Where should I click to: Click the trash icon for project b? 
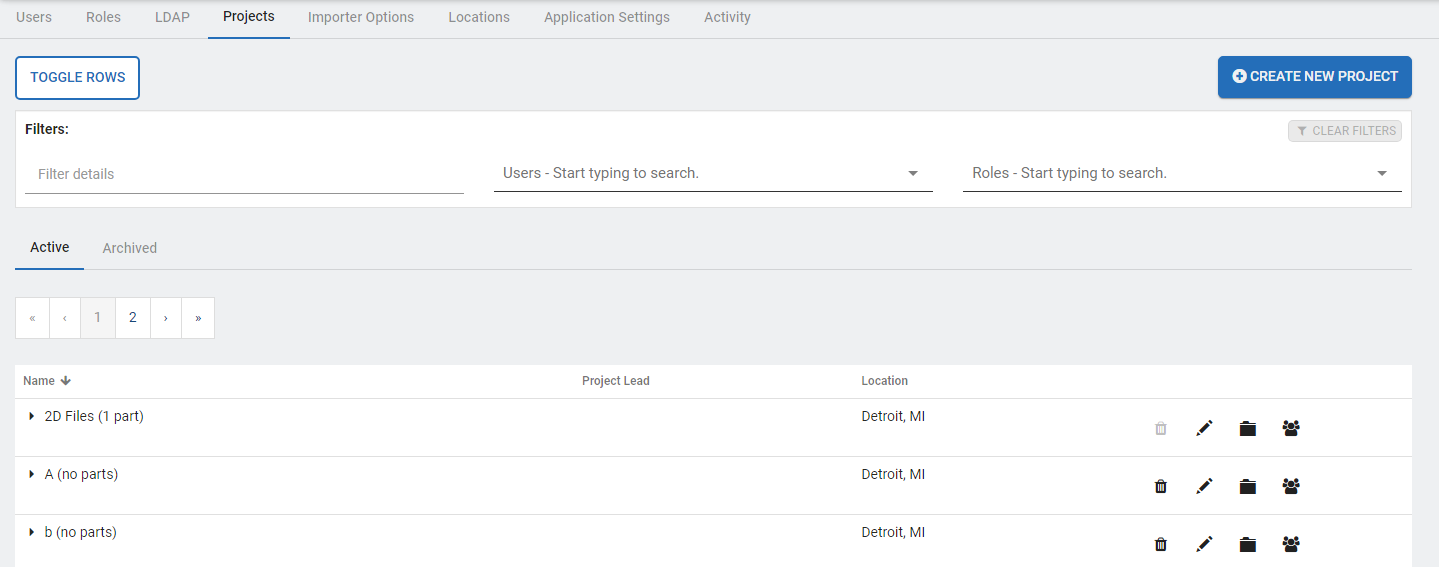pos(1160,545)
